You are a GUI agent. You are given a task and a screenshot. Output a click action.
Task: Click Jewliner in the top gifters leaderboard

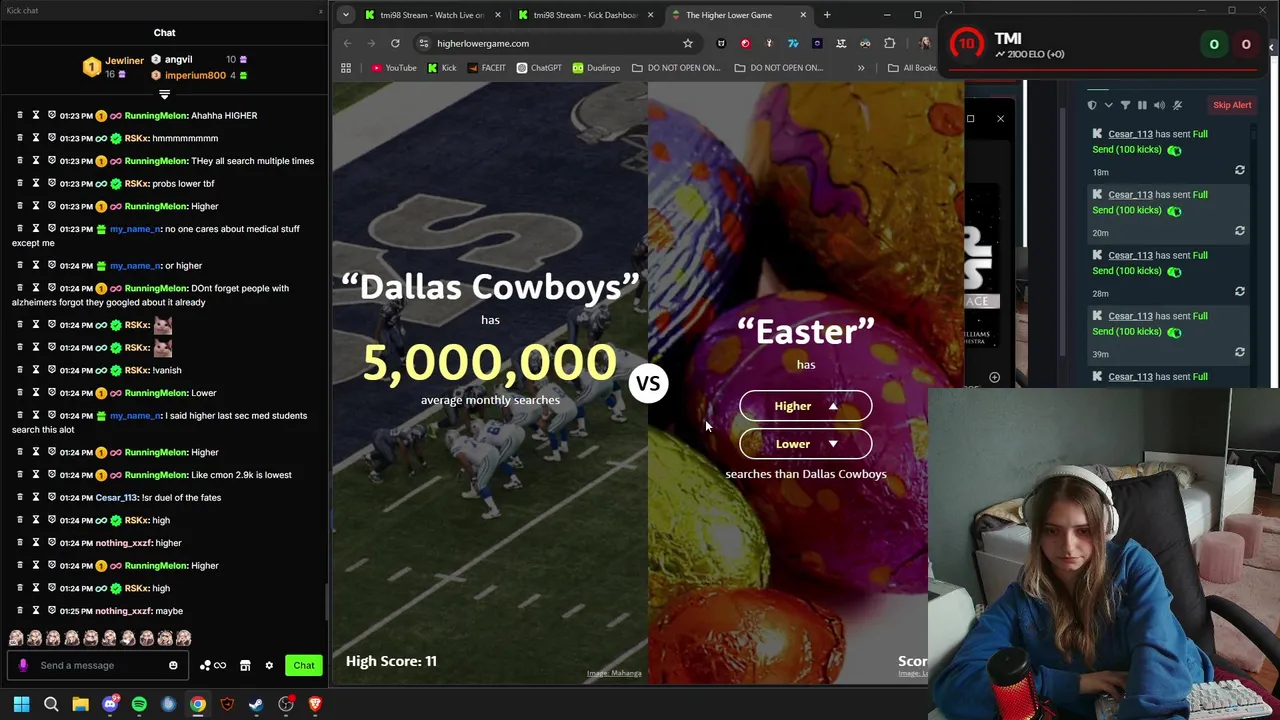pyautogui.click(x=124, y=61)
